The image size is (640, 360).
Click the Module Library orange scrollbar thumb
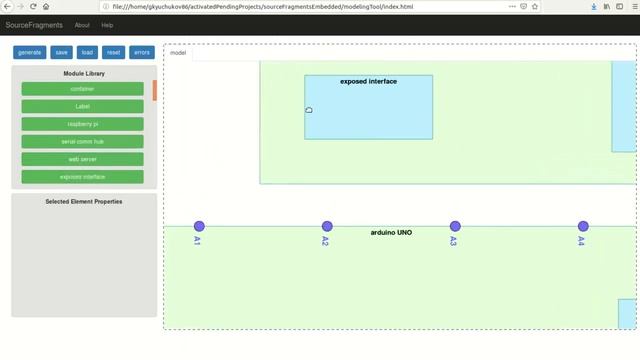pos(155,90)
